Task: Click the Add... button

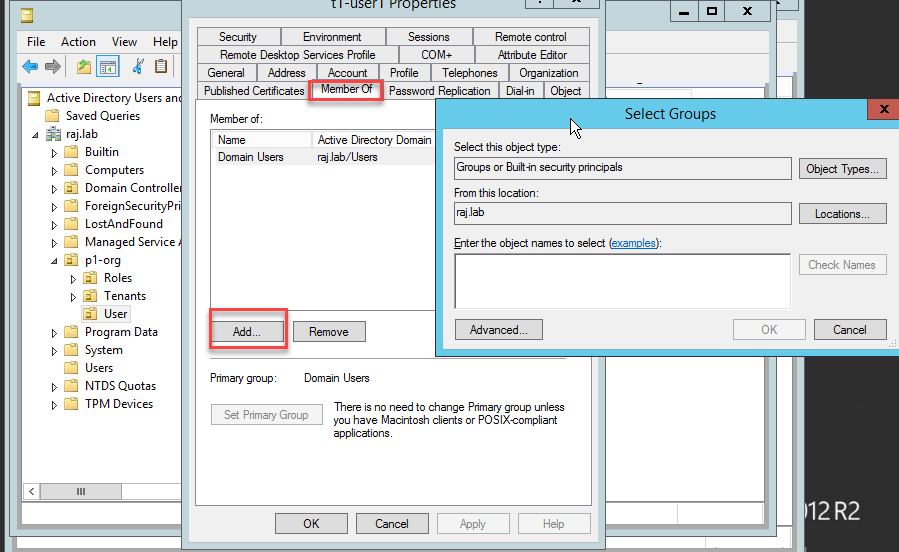Action: (247, 331)
